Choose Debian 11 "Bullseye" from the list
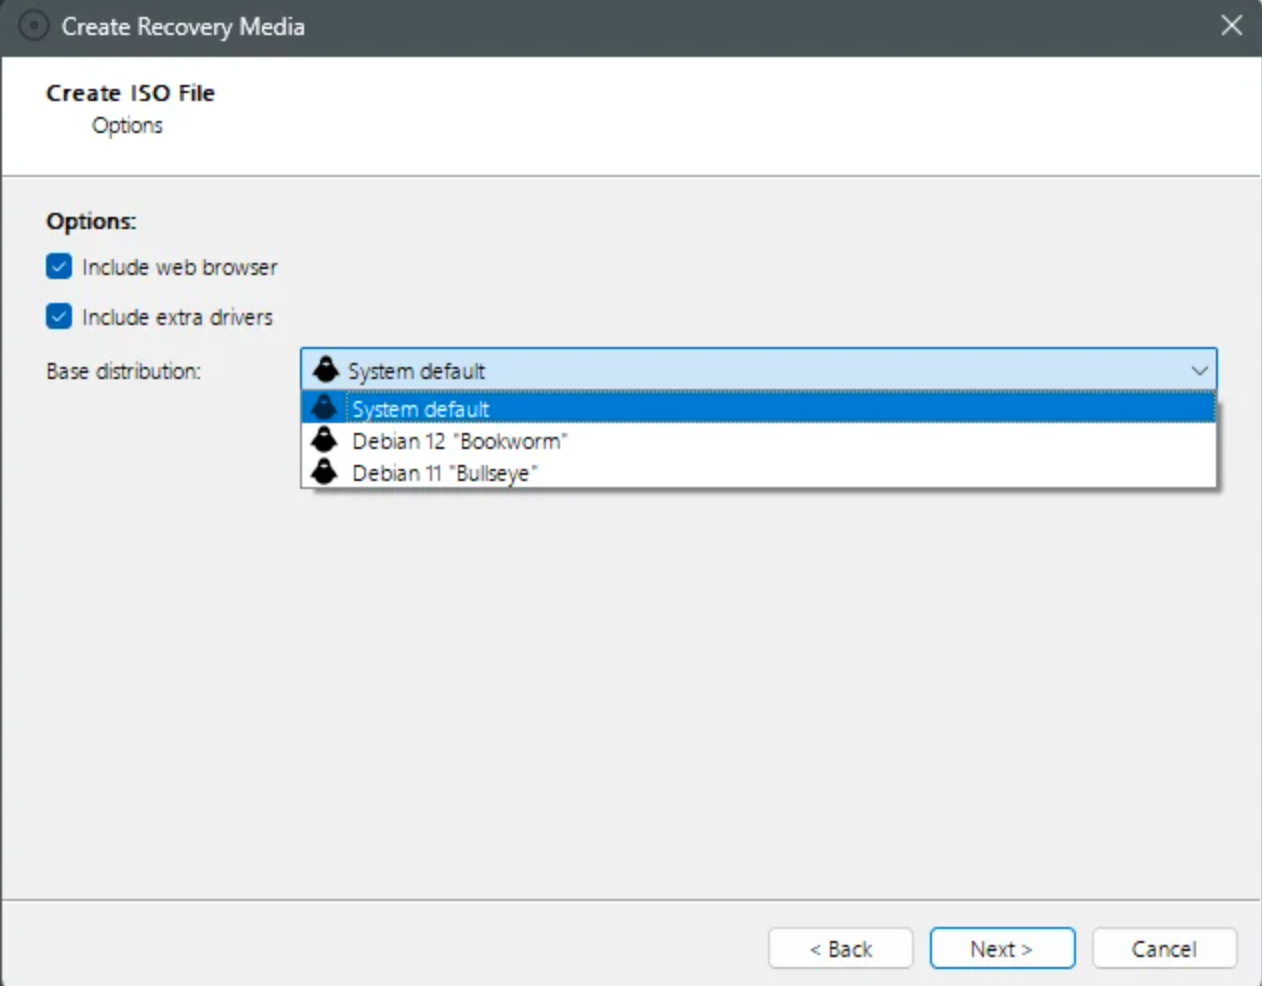 pos(444,473)
